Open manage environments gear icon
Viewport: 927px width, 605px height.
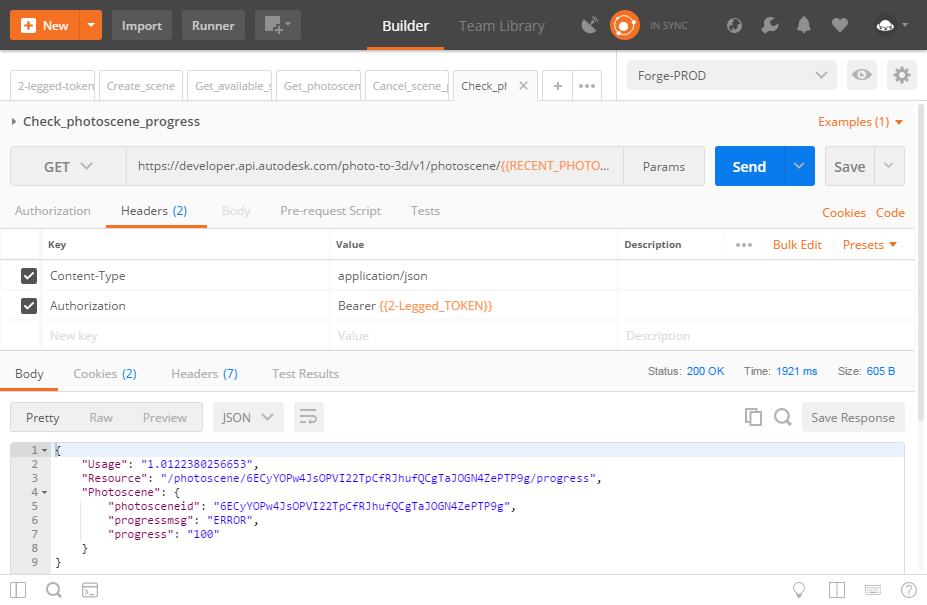[902, 75]
